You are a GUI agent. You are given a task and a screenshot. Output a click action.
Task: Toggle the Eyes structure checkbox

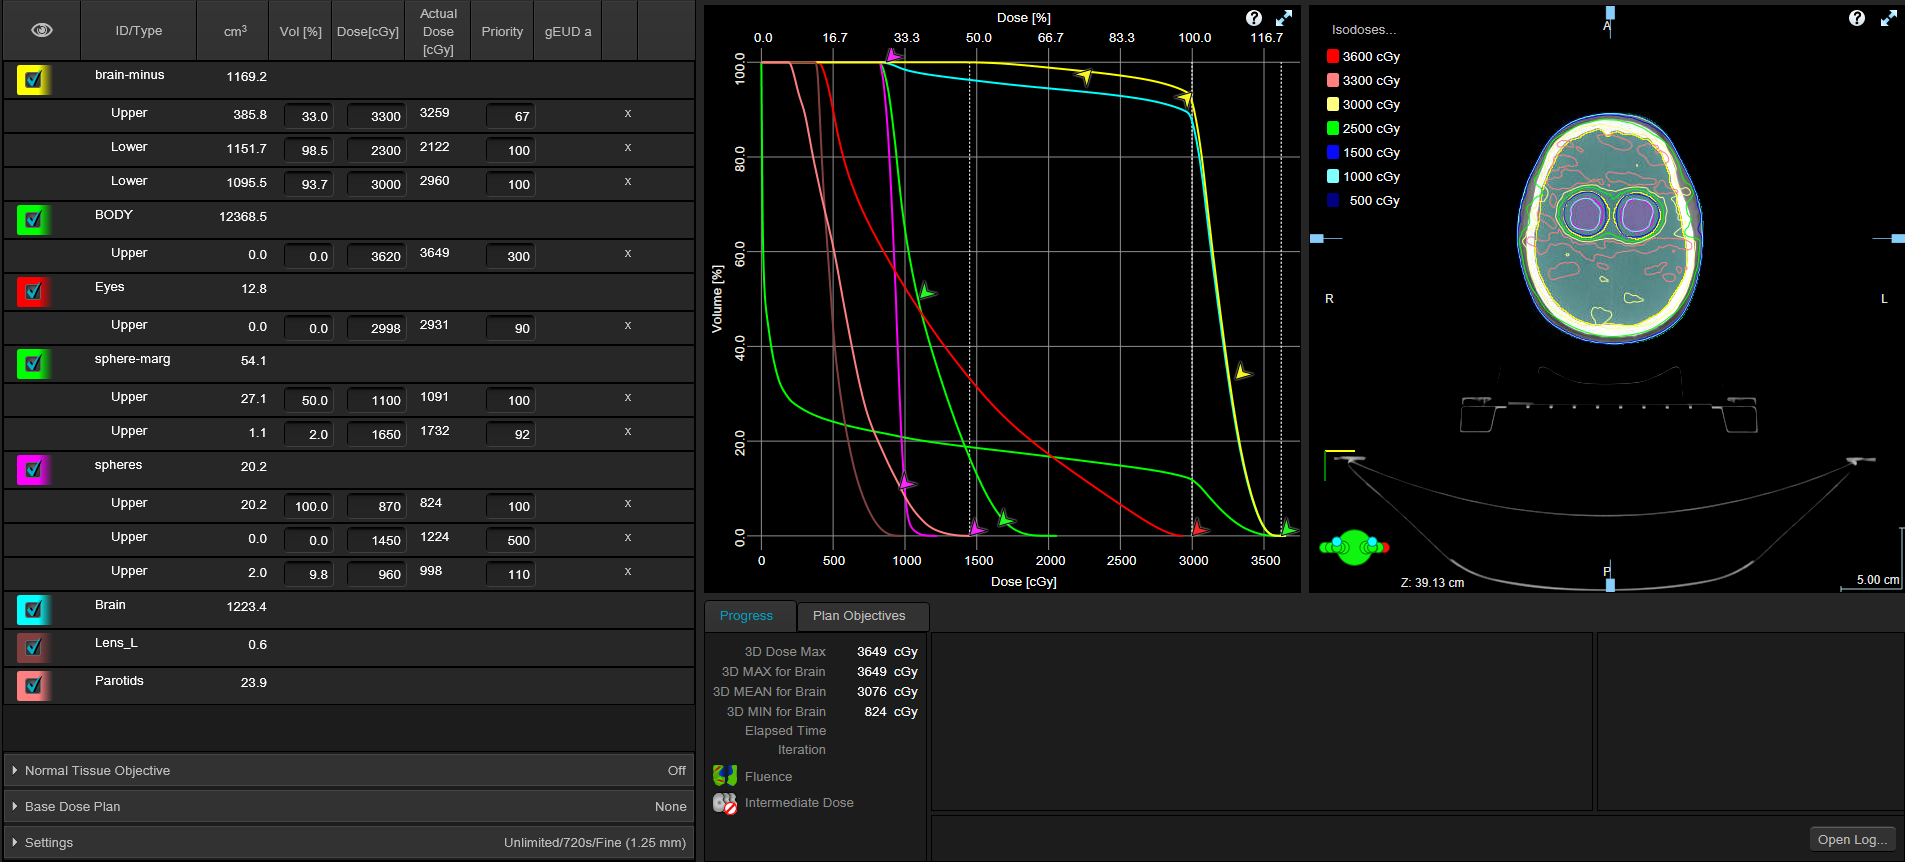pyautogui.click(x=33, y=291)
